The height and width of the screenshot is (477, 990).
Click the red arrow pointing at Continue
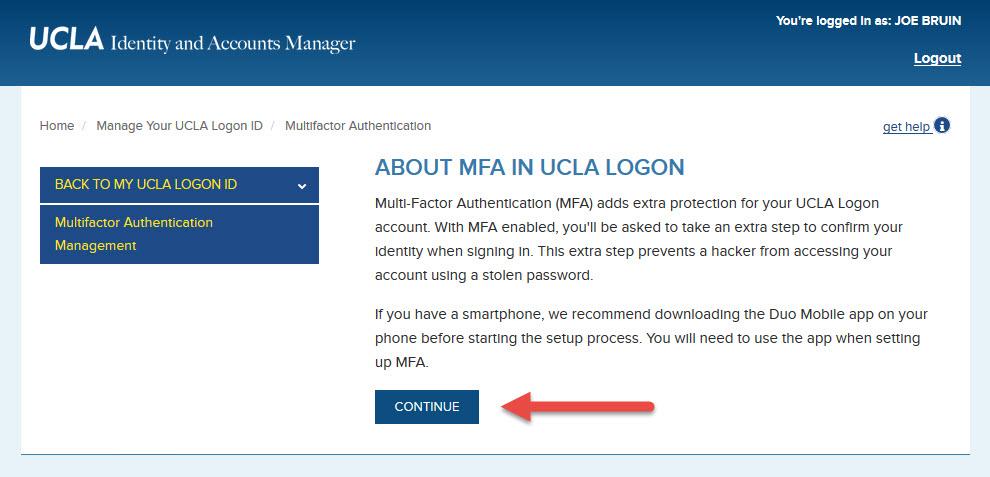coord(577,406)
